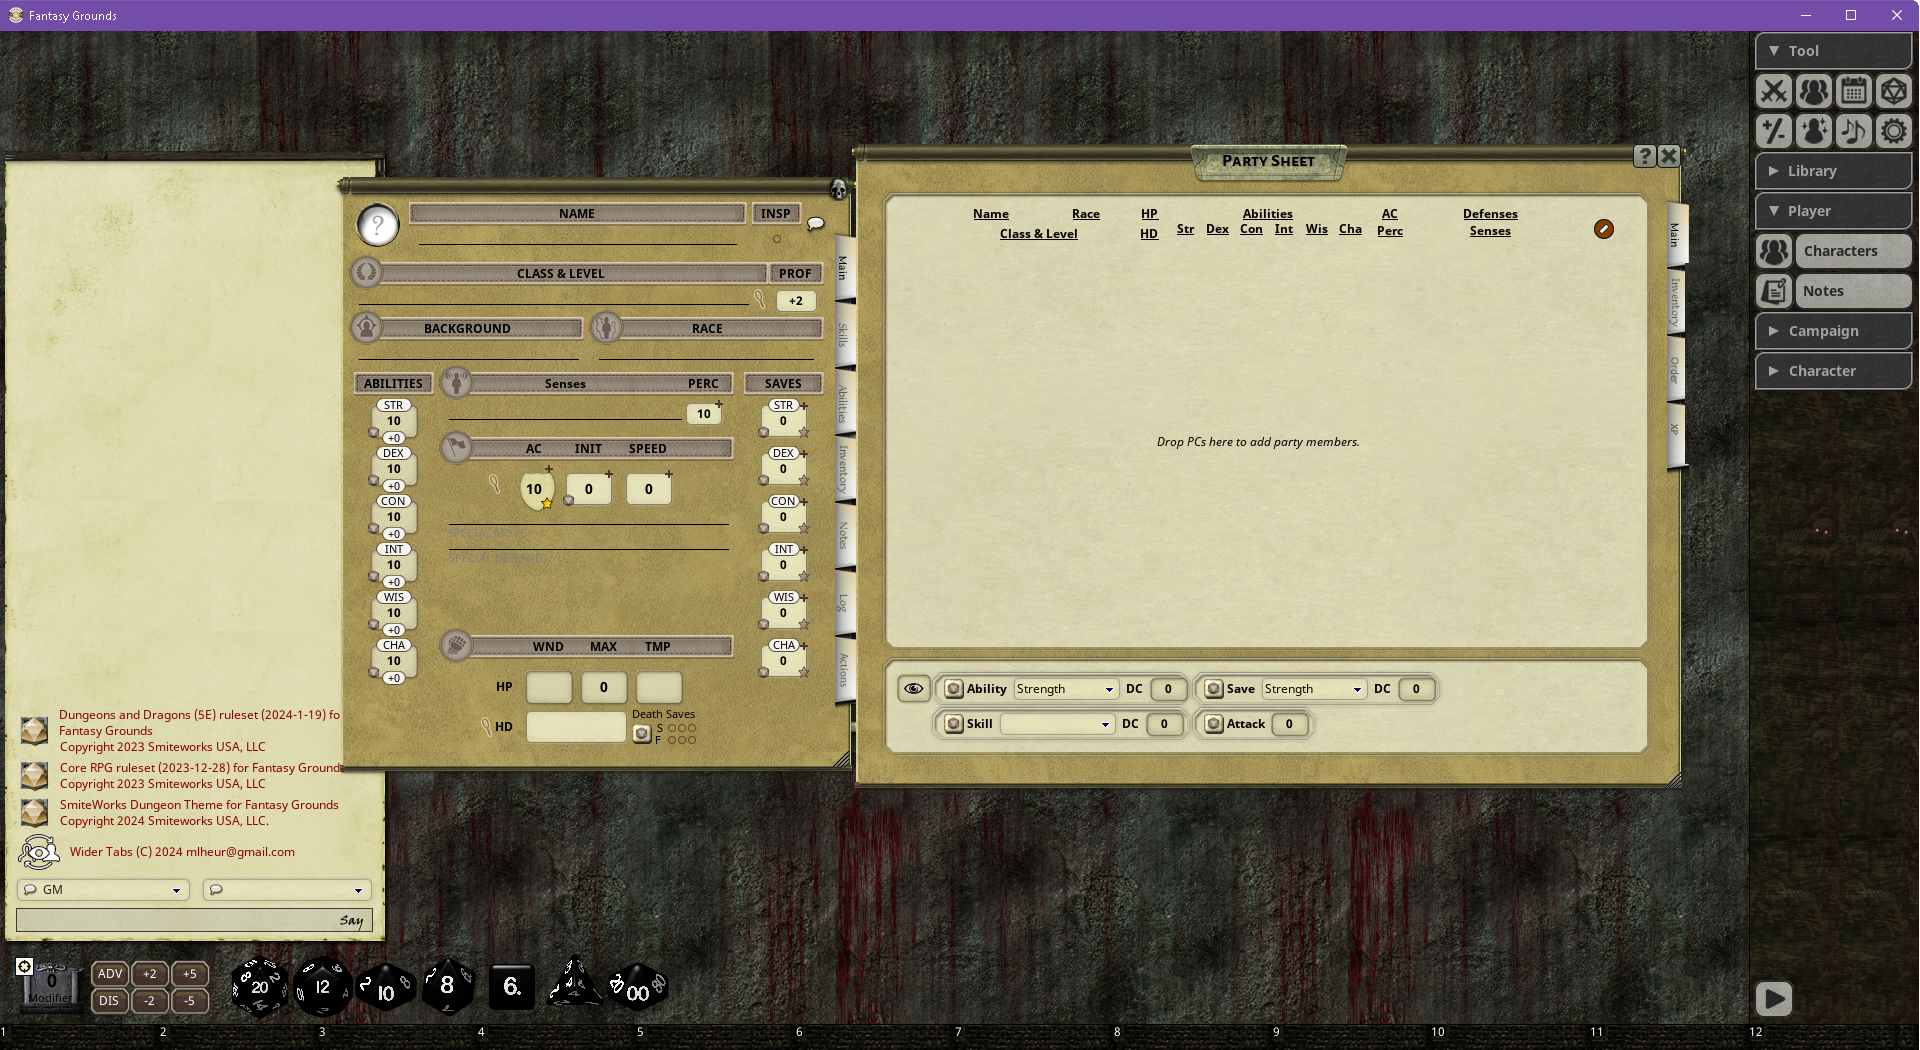Pick the d20 die
The image size is (1920, 1050).
[260, 988]
